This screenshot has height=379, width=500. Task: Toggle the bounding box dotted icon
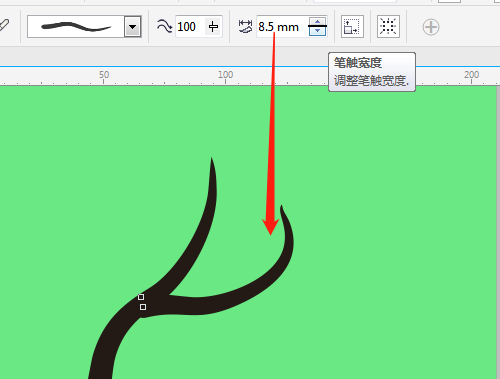[388, 26]
